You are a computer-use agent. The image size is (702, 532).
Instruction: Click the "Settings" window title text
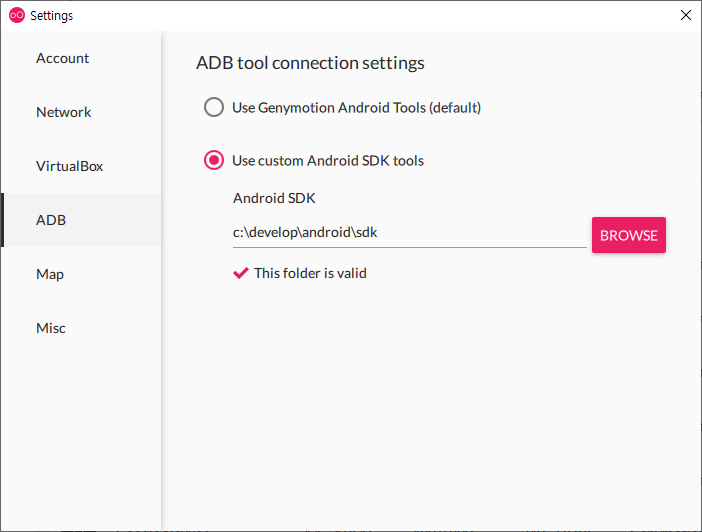[52, 16]
